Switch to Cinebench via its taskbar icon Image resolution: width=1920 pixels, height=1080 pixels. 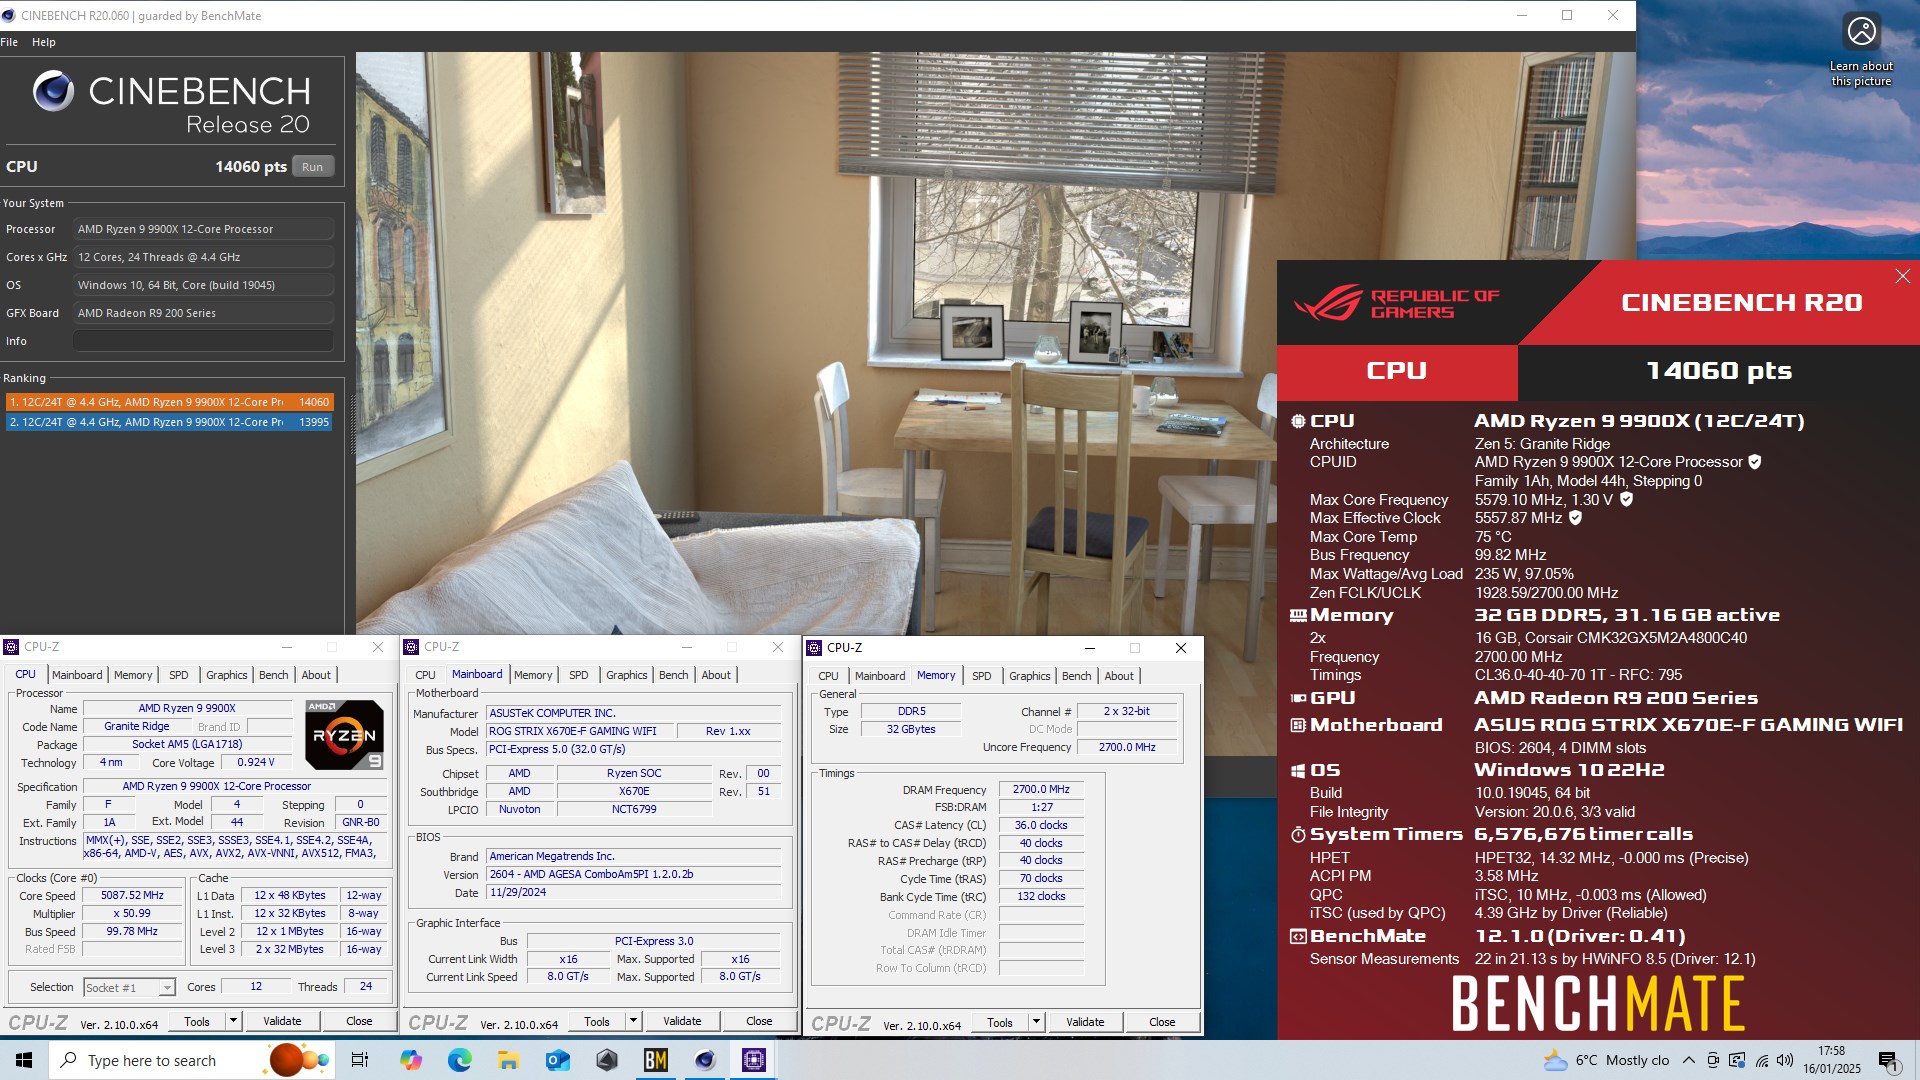click(705, 1060)
